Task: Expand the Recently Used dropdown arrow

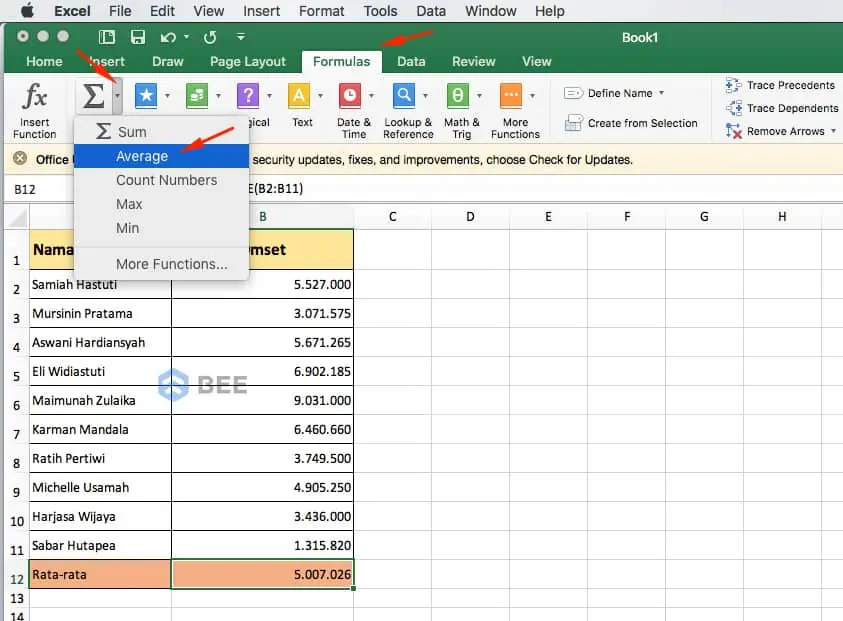Action: (x=167, y=96)
